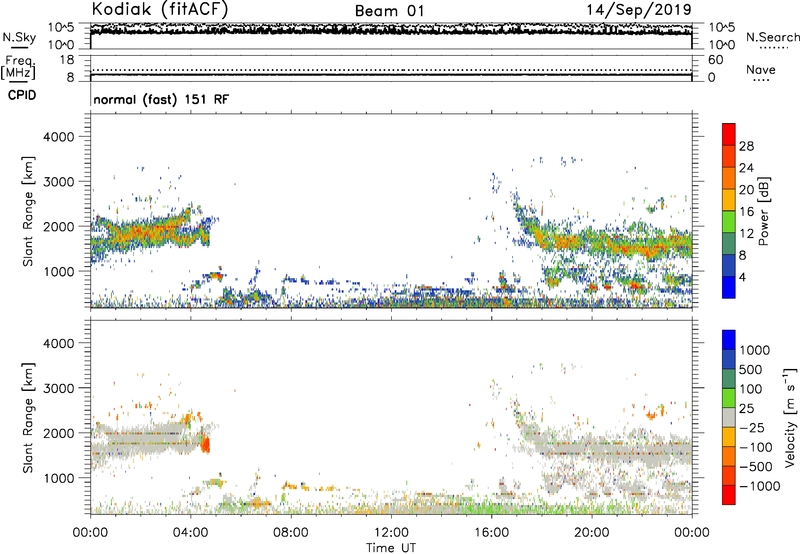Click the '-25' label on the Velocity colorbar
Viewport: 800px width, 554px height.
752,427
